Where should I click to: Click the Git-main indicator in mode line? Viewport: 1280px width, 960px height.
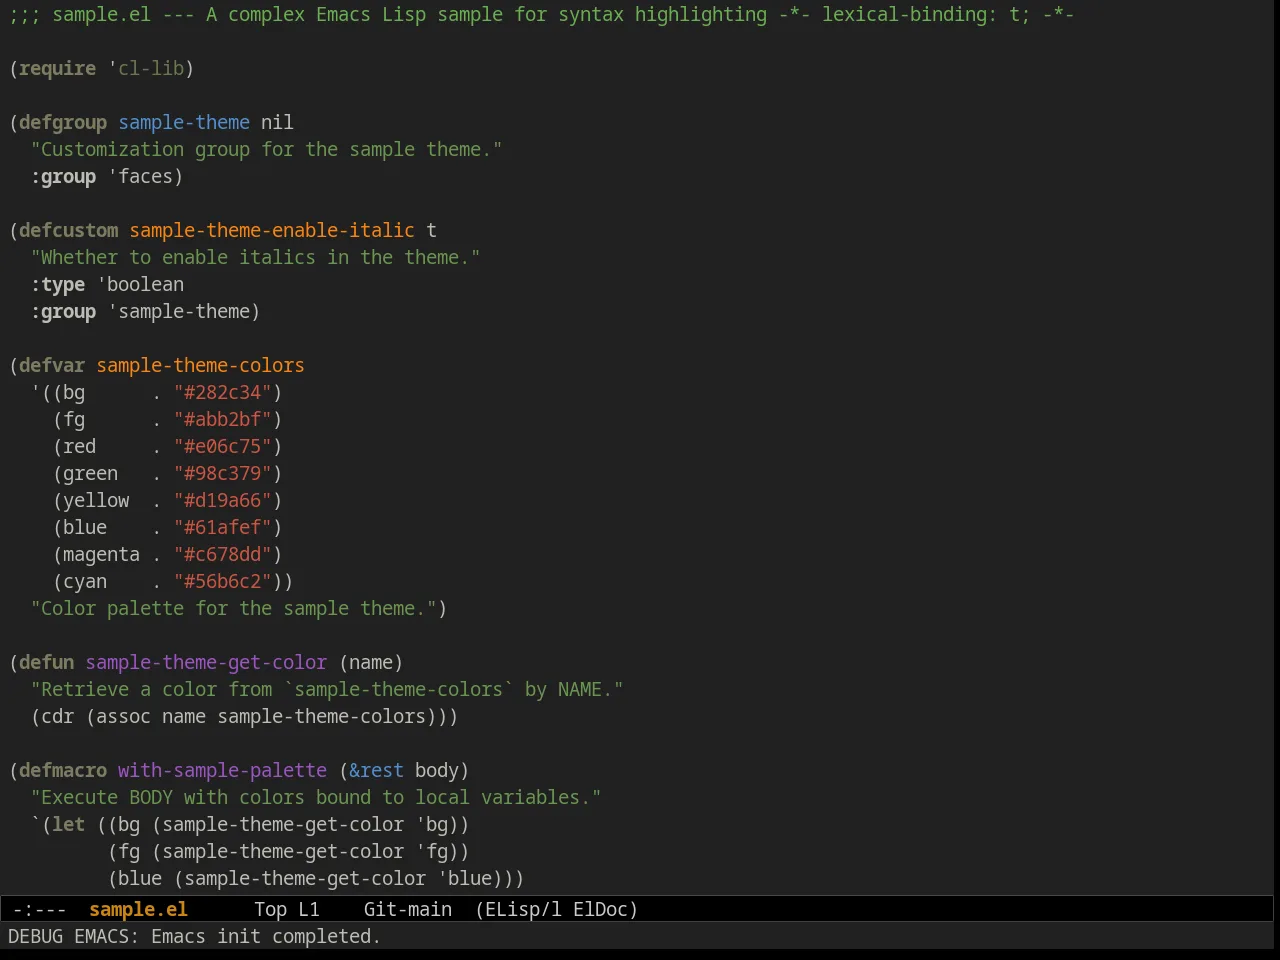tap(408, 909)
